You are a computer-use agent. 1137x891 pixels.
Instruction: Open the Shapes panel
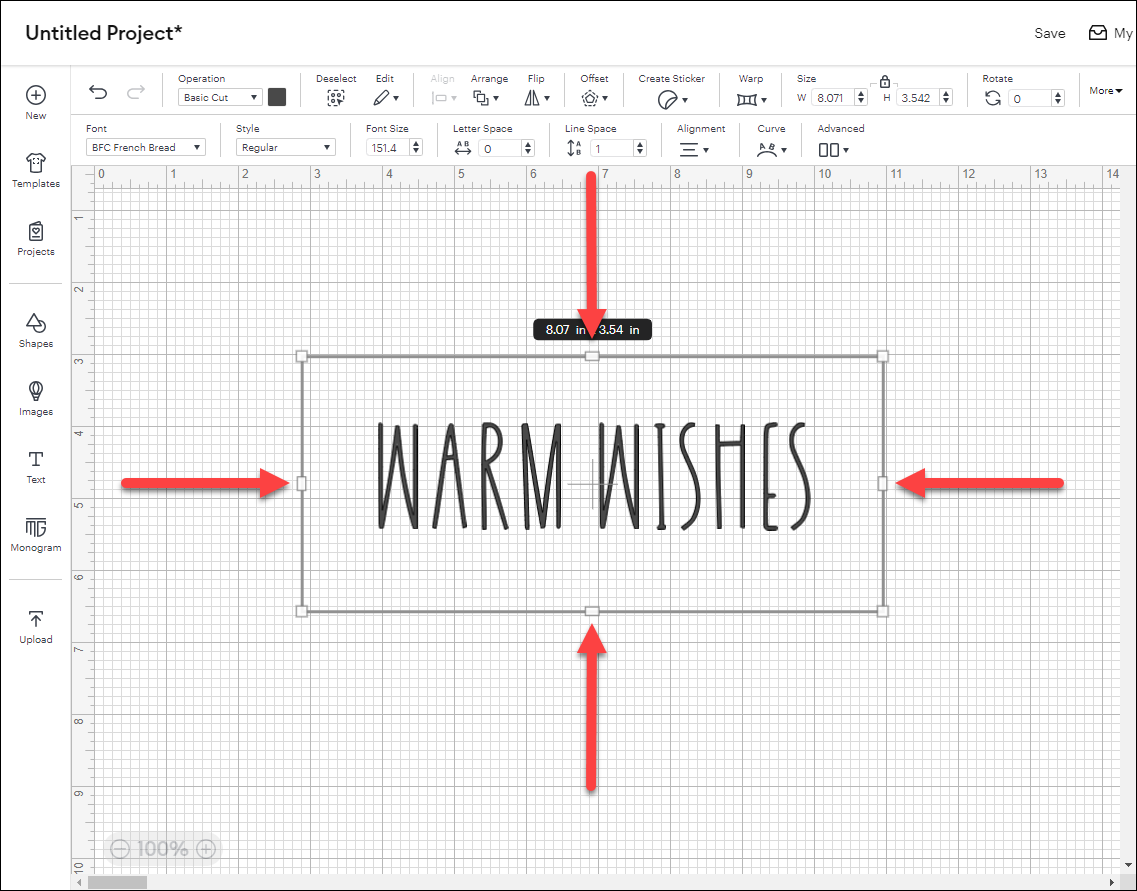point(36,330)
